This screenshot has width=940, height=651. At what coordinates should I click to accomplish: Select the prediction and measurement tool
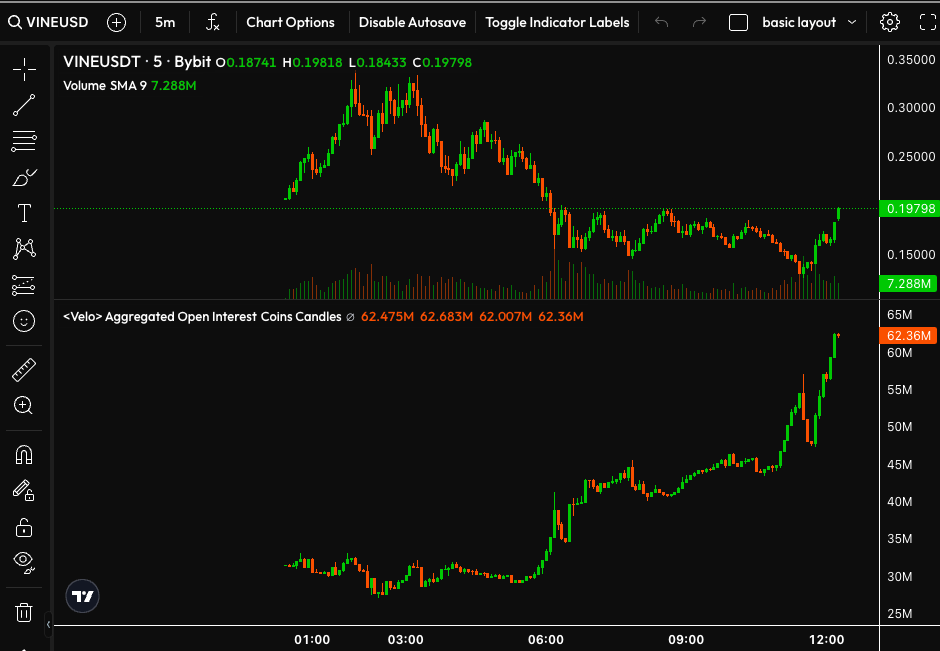point(24,285)
